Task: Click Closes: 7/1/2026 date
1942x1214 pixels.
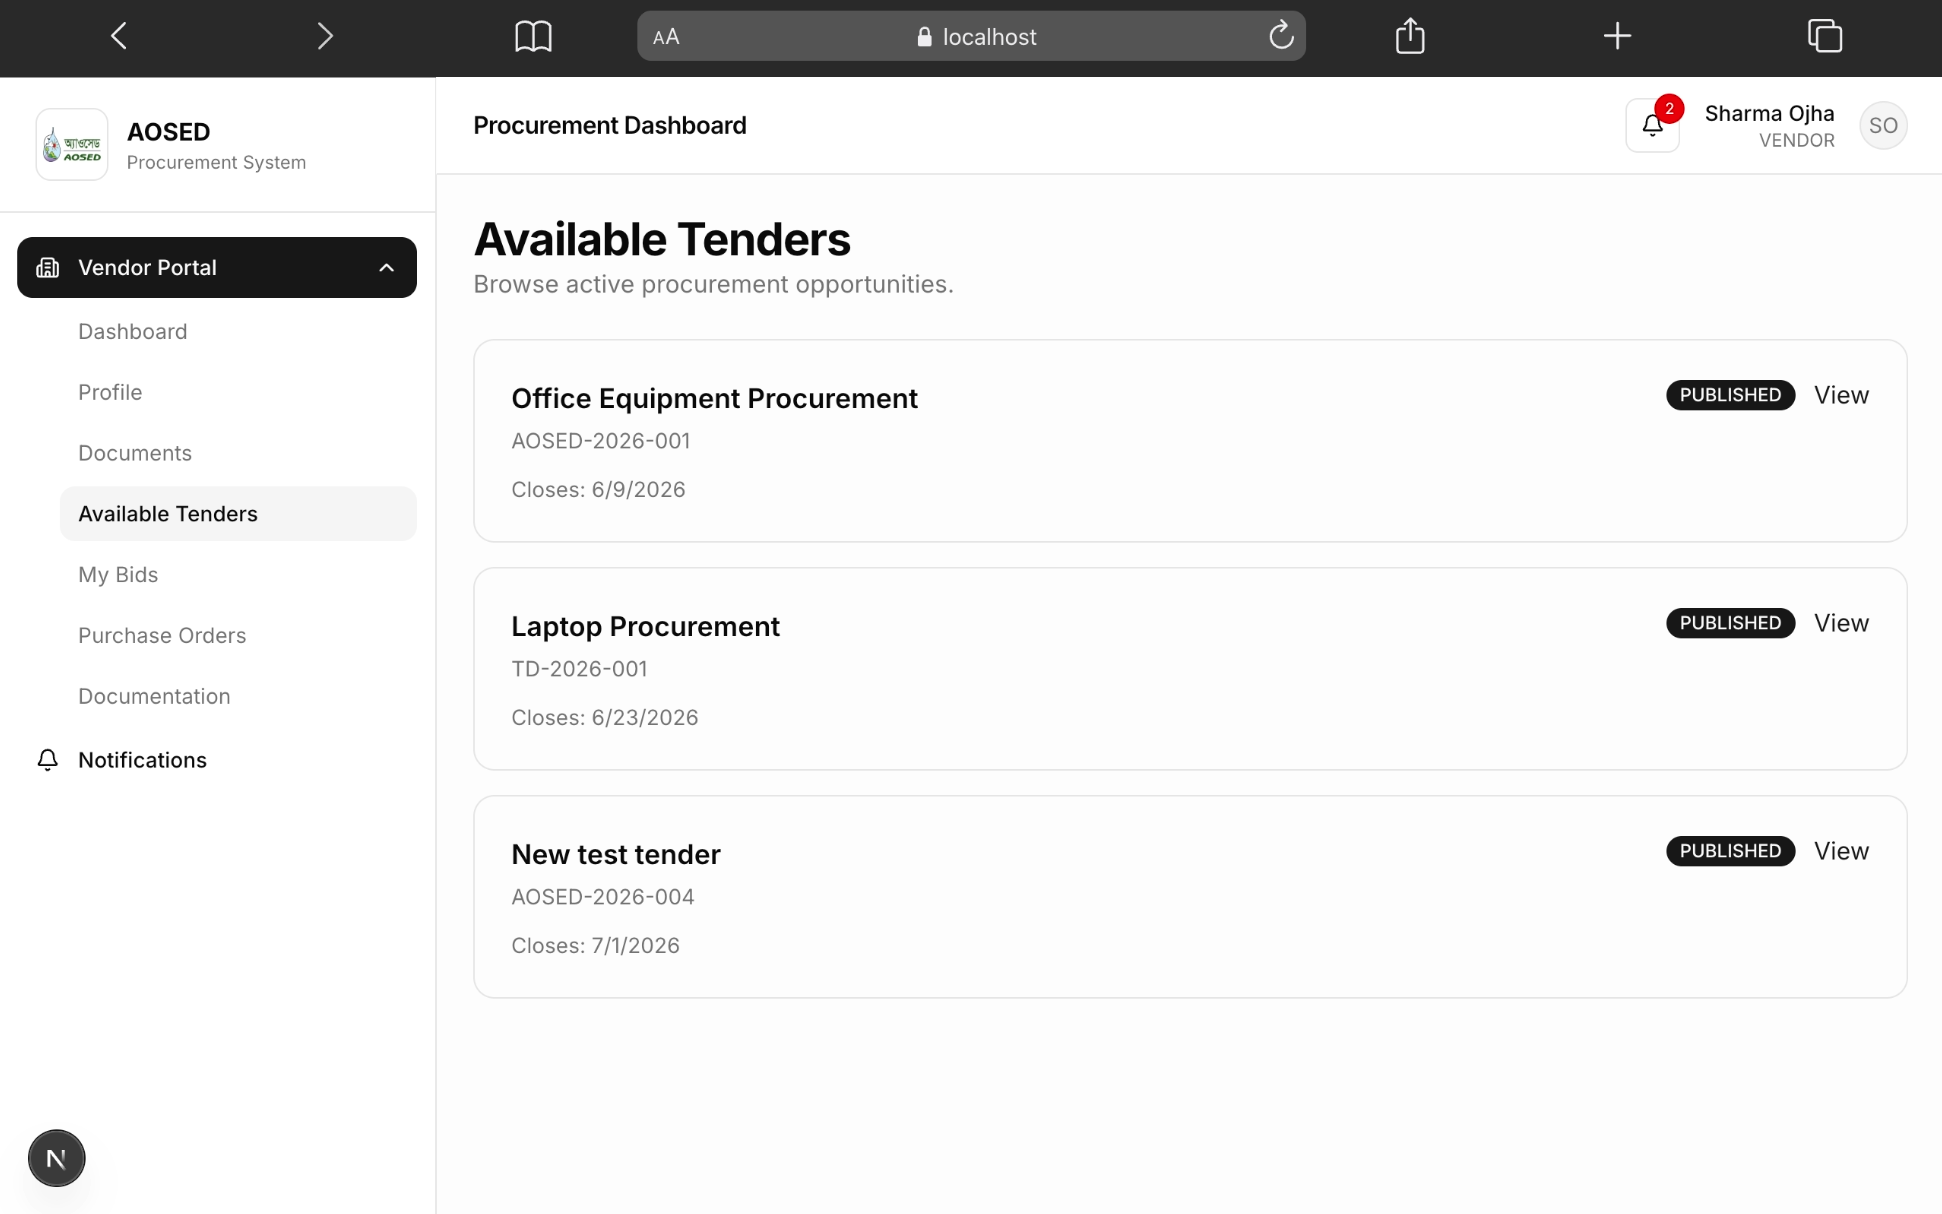Action: [595, 946]
